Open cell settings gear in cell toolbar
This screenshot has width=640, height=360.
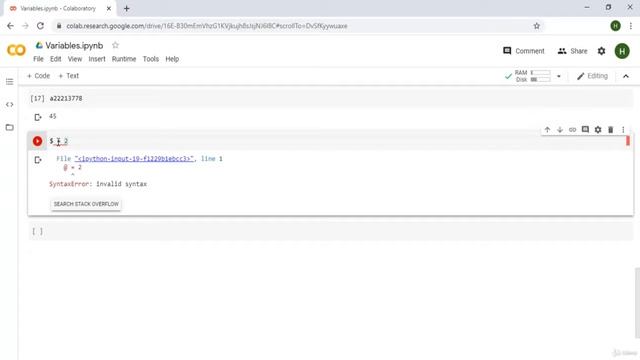click(x=598, y=130)
